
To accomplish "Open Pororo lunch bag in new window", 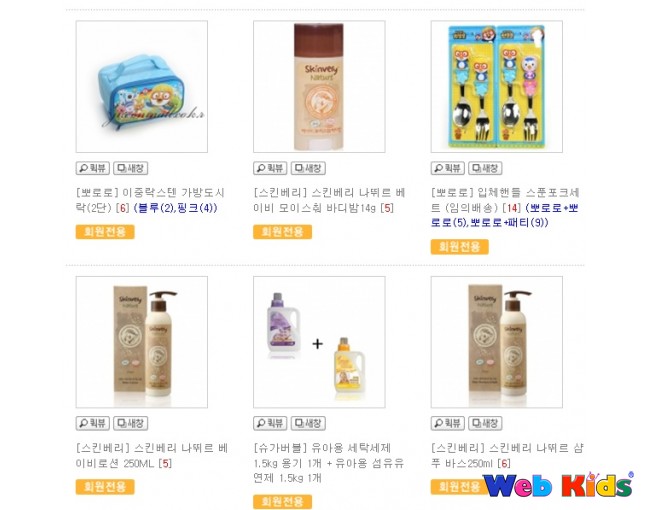I will point(131,168).
